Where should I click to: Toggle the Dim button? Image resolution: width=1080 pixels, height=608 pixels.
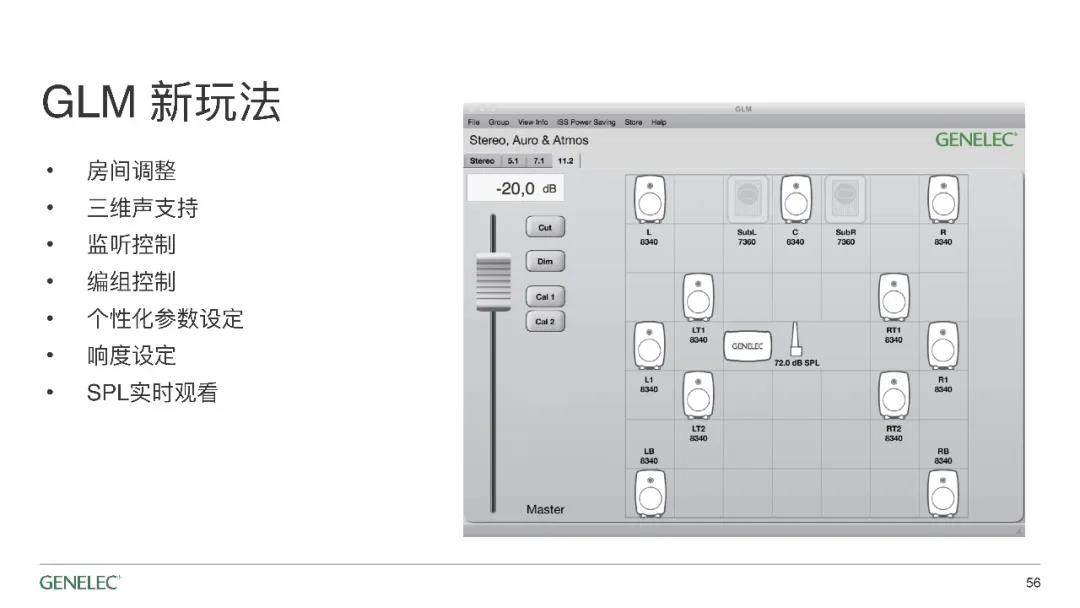coord(545,262)
